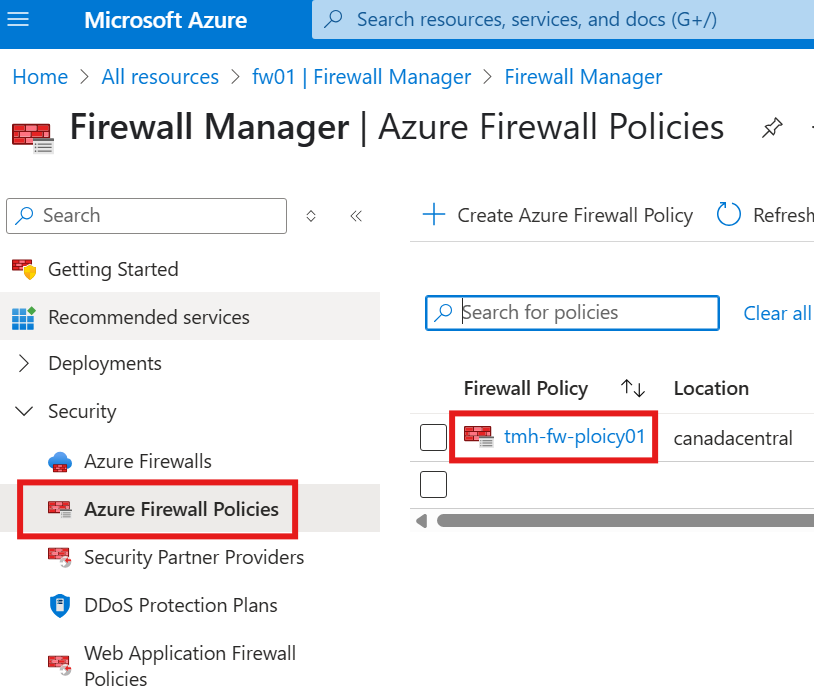
Task: Open the Azure portal hamburger menu
Action: point(19,19)
